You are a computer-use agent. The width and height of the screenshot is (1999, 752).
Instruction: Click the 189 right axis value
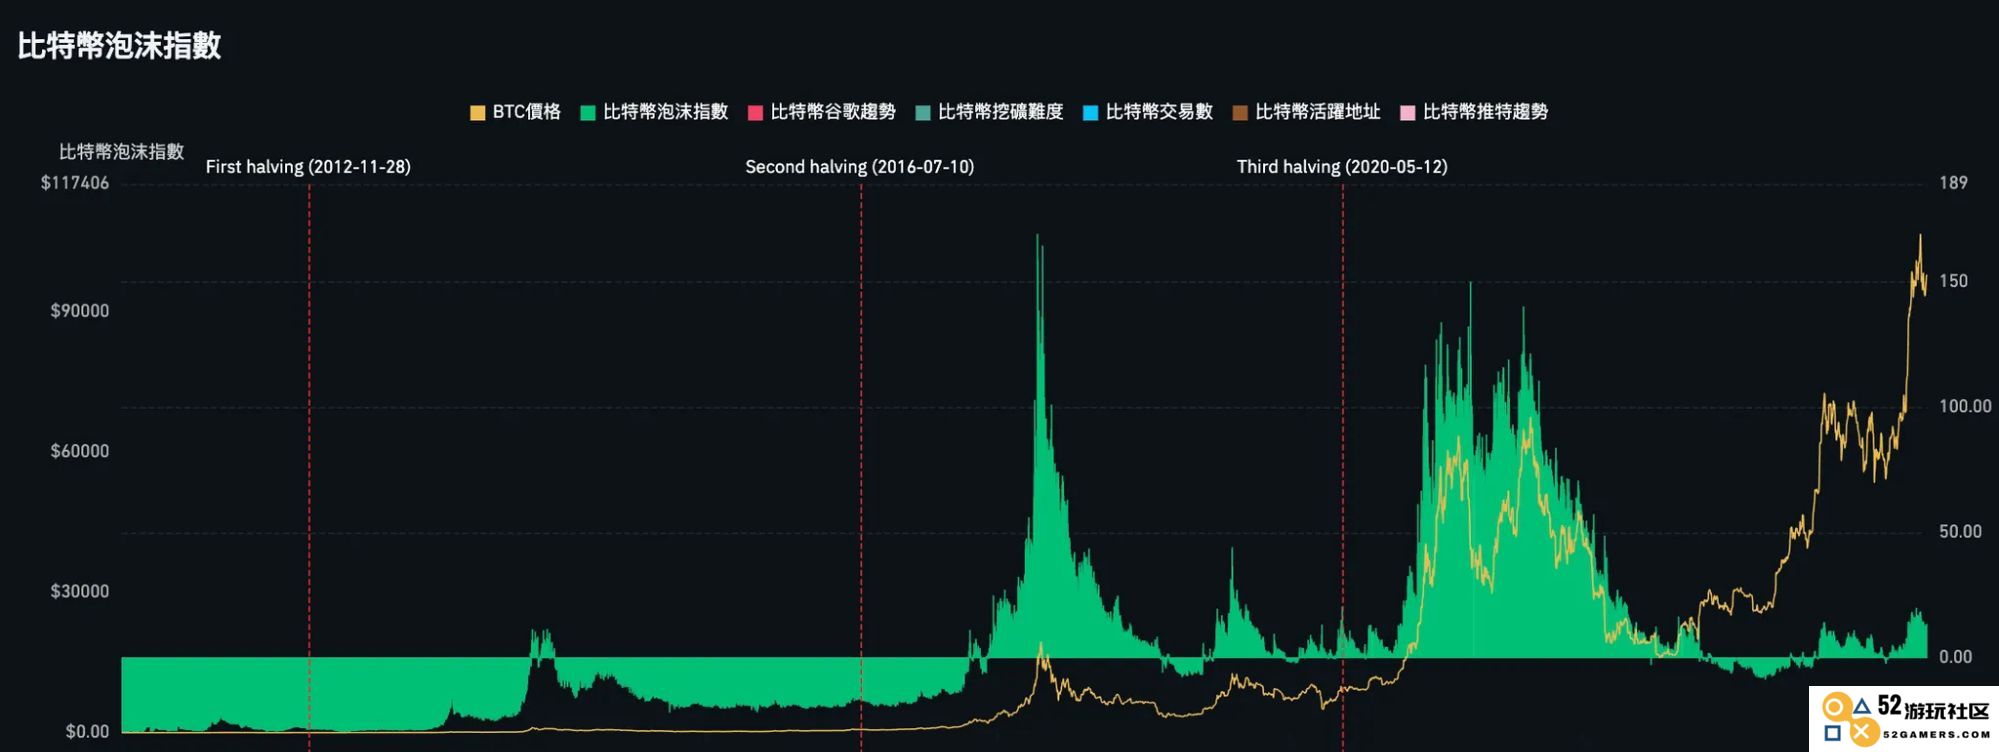tap(1953, 183)
